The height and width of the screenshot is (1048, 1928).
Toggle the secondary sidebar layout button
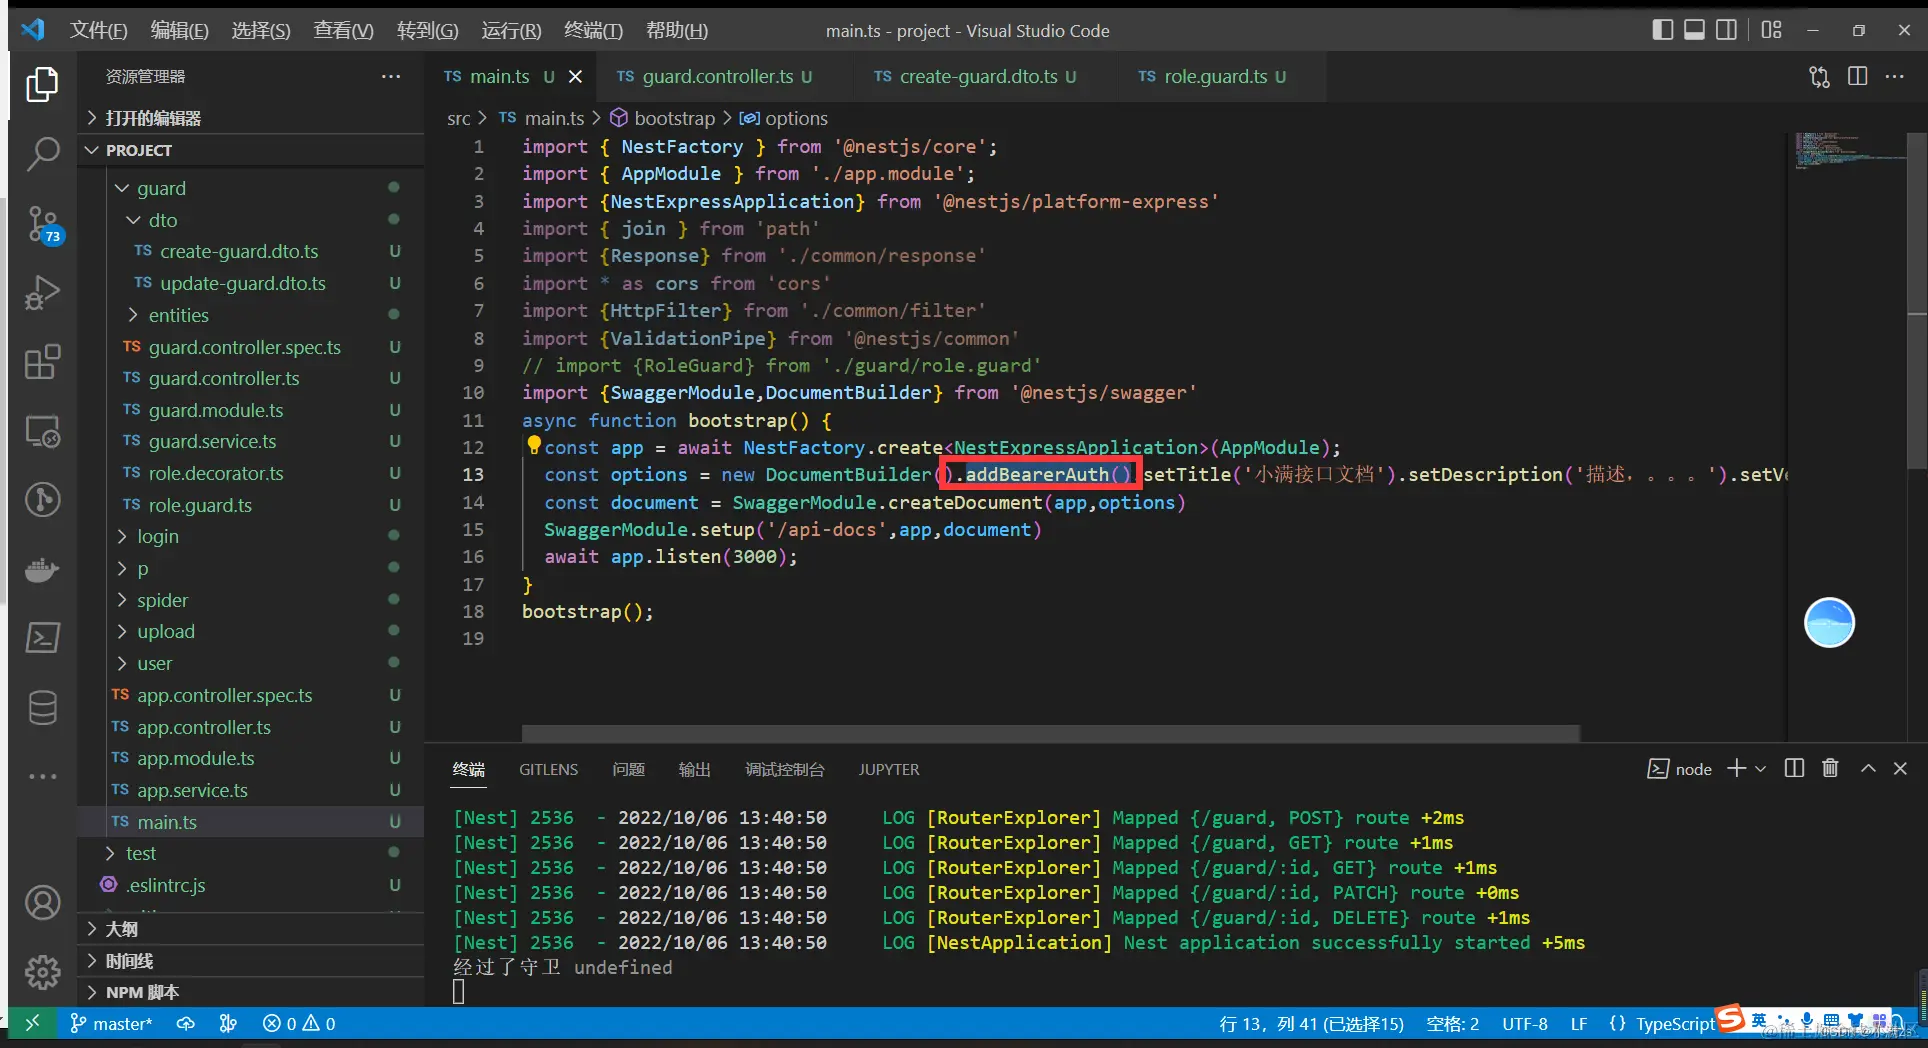tap(1726, 30)
